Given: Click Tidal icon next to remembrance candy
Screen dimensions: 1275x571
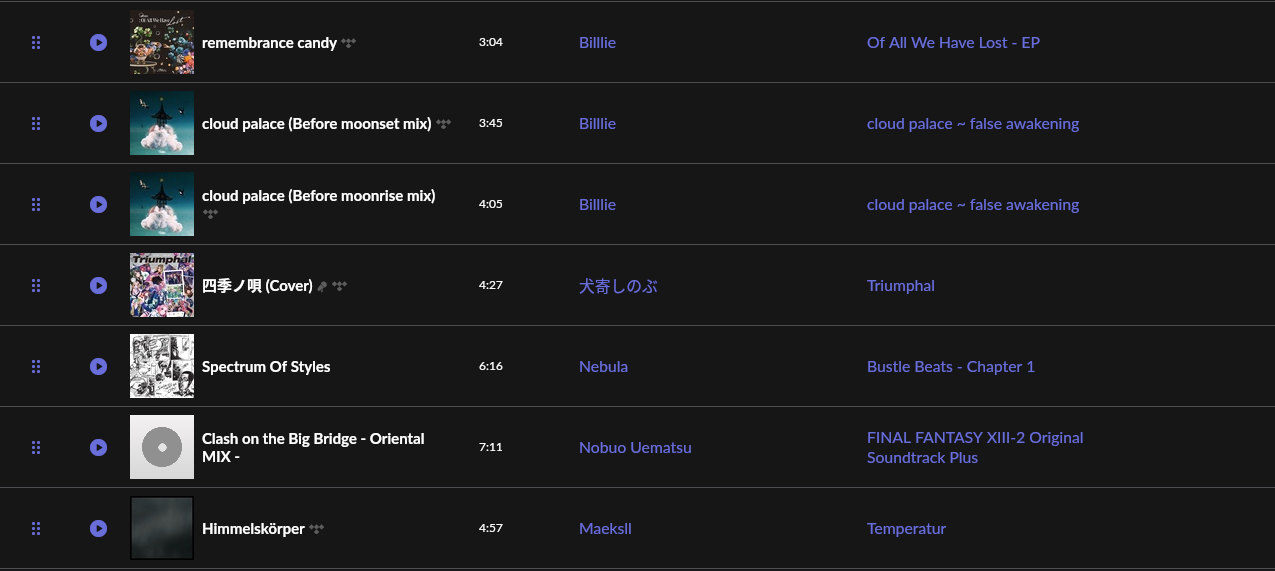Looking at the screenshot, I should click(349, 43).
